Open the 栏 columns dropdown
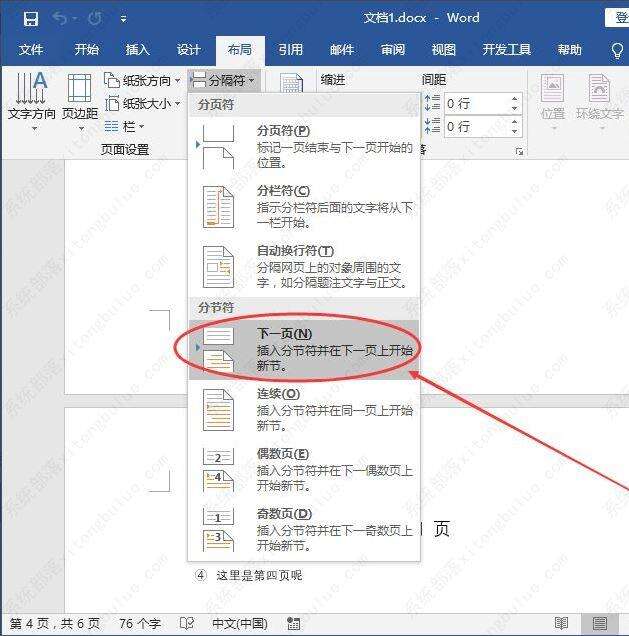Image resolution: width=629 pixels, height=636 pixels. [124, 127]
